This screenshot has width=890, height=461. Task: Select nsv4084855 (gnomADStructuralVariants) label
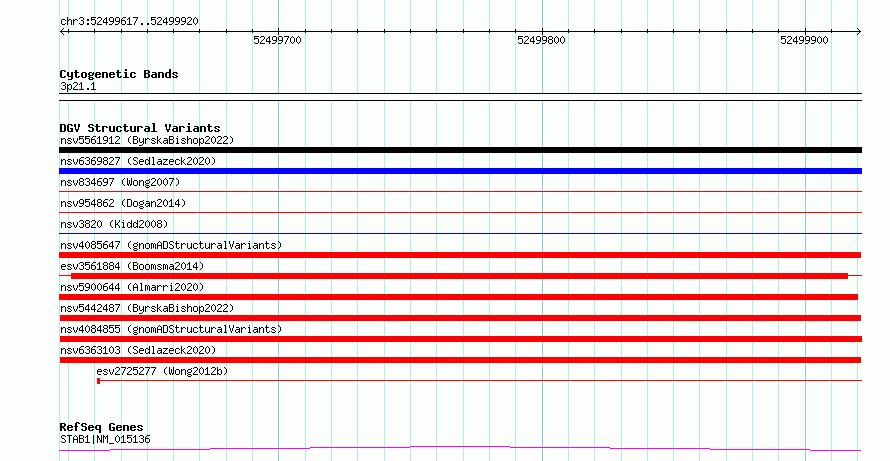pyautogui.click(x=171, y=329)
